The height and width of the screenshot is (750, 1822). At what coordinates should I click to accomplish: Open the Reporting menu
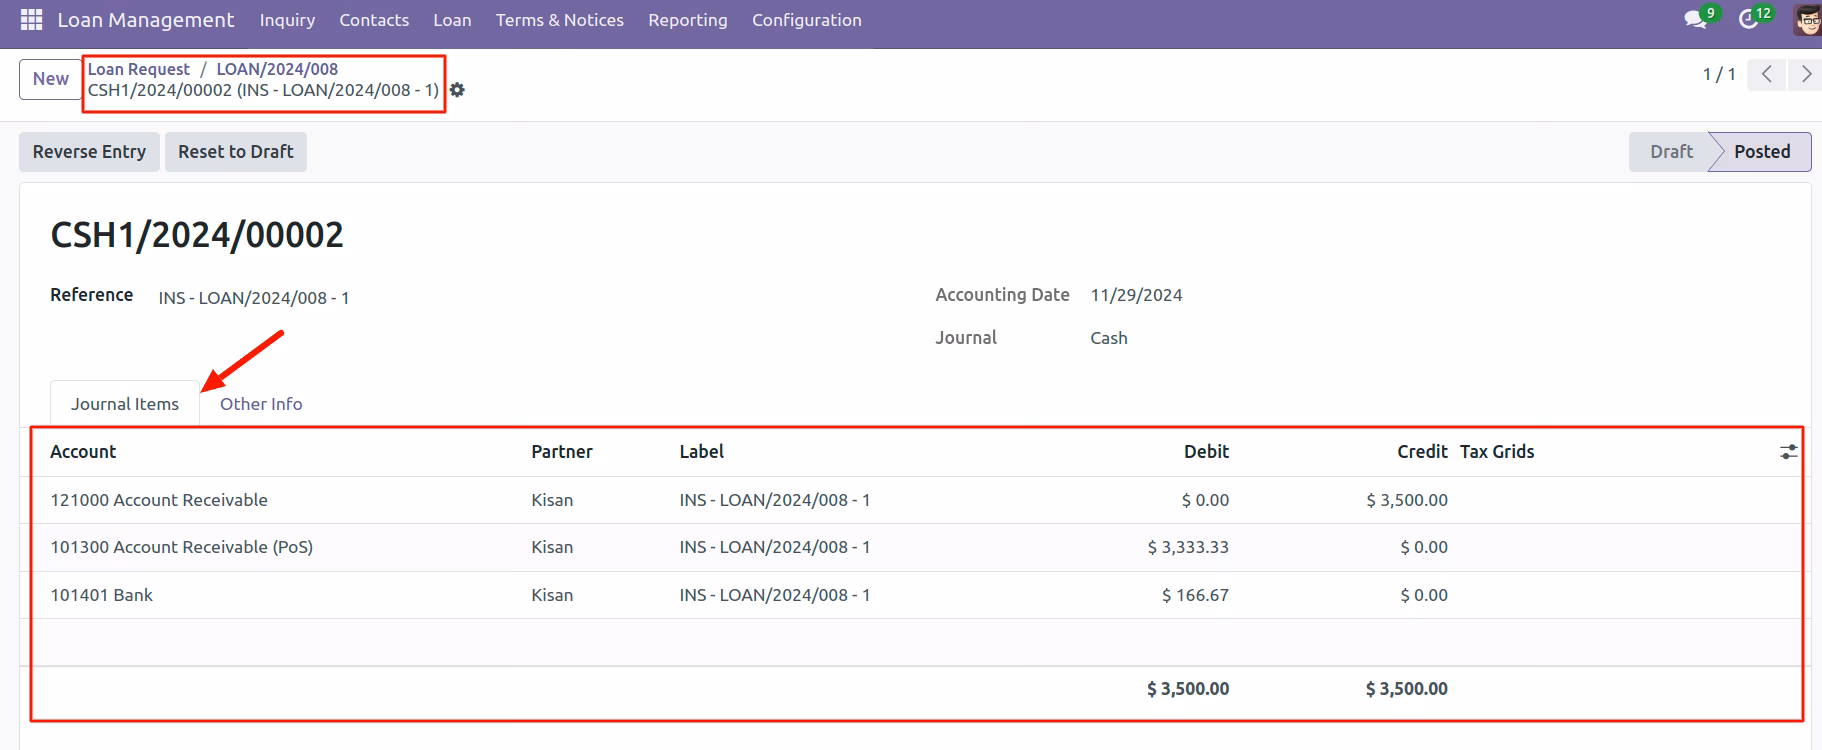688,20
